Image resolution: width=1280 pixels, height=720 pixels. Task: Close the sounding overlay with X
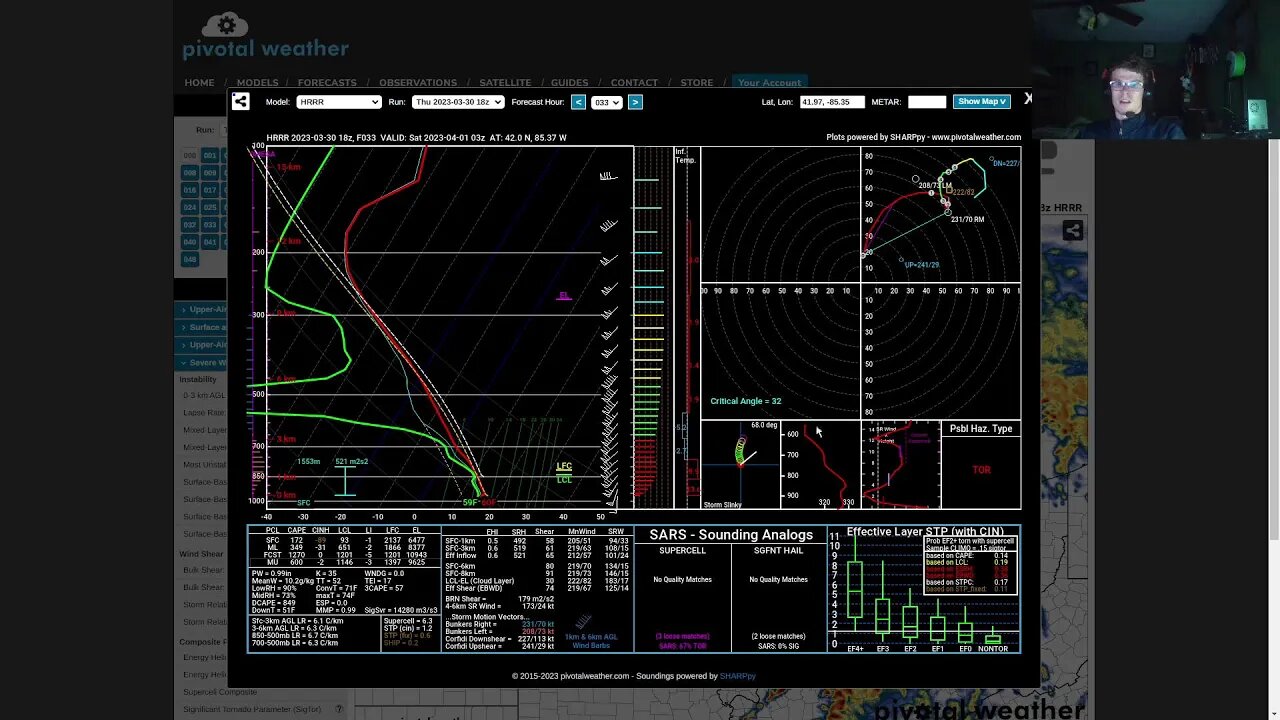[x=1027, y=98]
